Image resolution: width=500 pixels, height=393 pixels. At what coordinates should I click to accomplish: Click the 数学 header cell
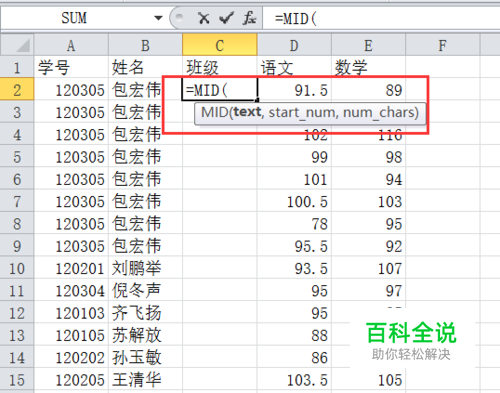[368, 68]
